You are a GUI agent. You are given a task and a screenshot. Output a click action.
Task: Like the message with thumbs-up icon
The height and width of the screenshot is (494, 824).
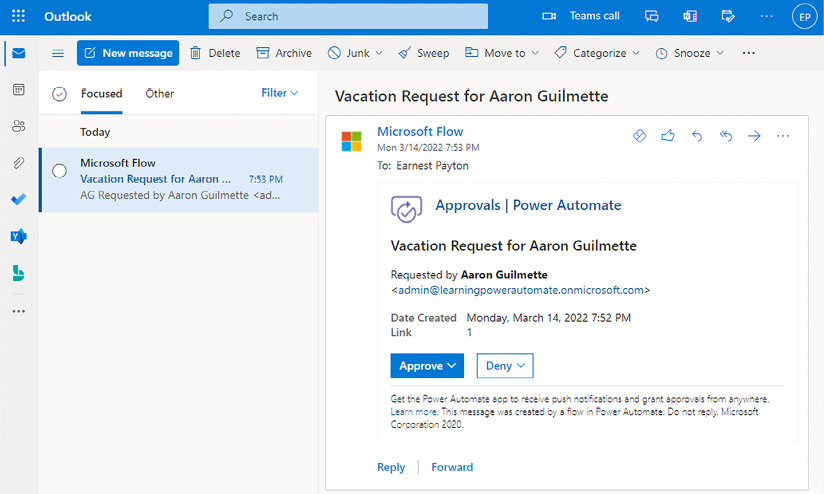668,136
